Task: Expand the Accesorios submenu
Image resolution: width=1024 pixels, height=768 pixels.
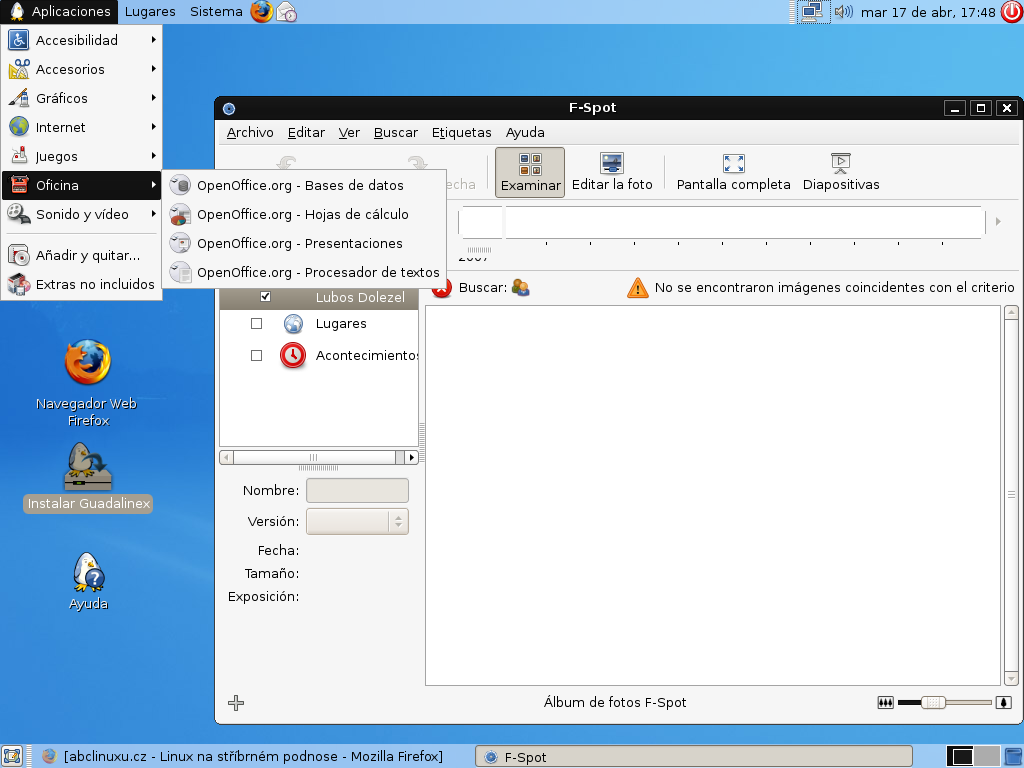Action: [x=81, y=69]
